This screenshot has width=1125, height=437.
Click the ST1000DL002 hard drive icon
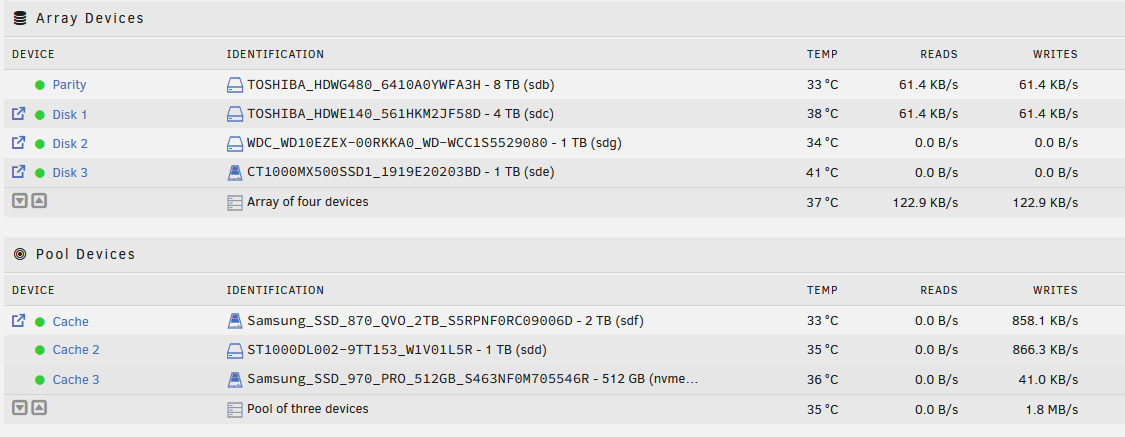coord(235,350)
